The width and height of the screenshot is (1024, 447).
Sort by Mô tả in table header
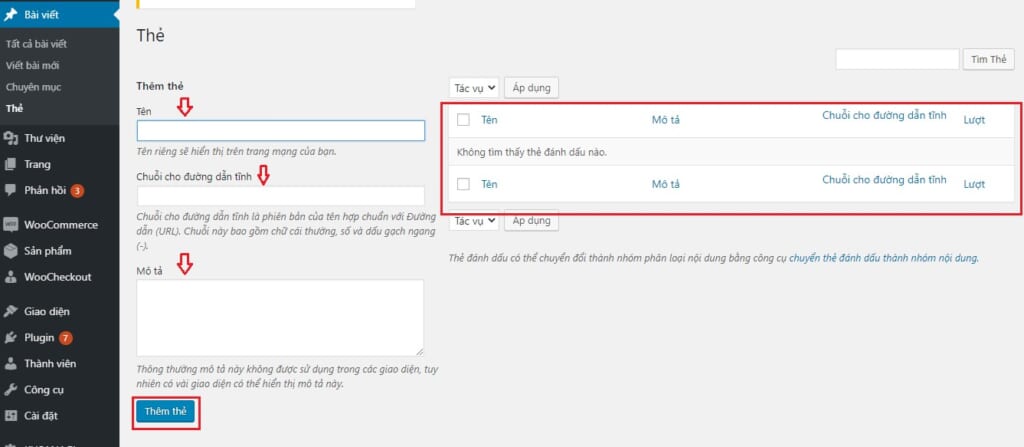[x=665, y=120]
